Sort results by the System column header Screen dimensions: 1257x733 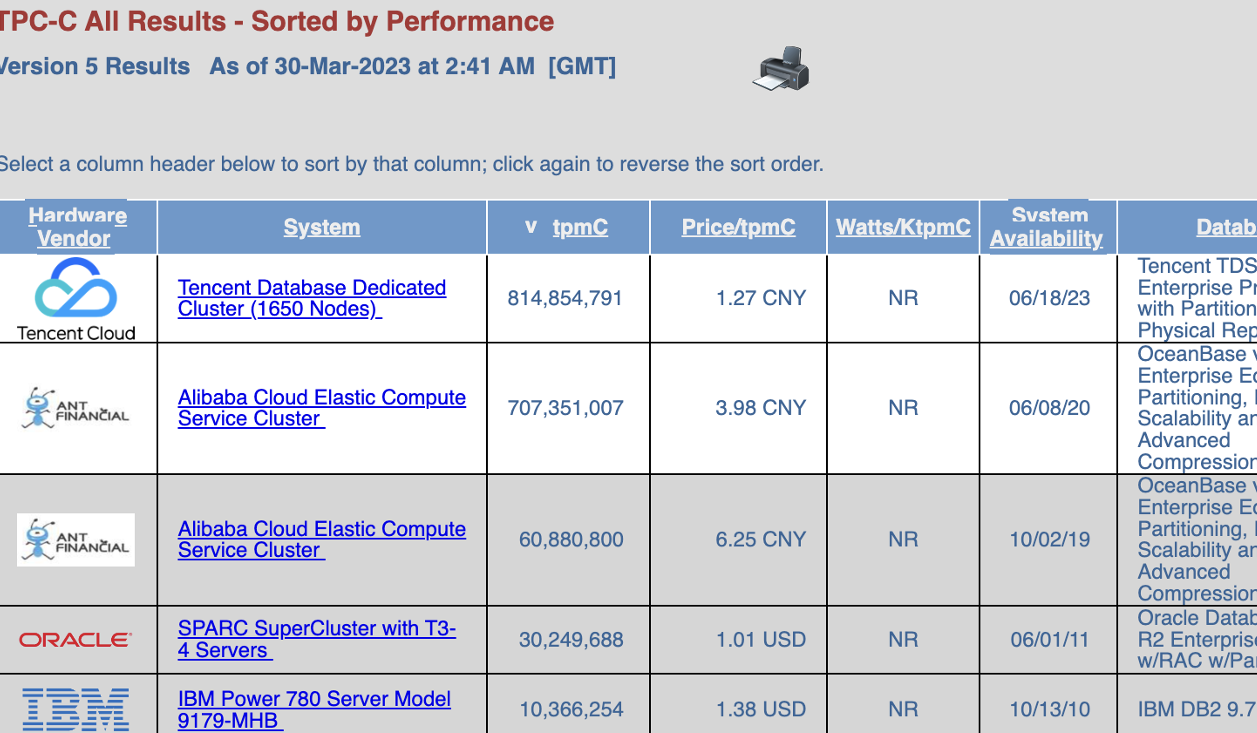(321, 227)
